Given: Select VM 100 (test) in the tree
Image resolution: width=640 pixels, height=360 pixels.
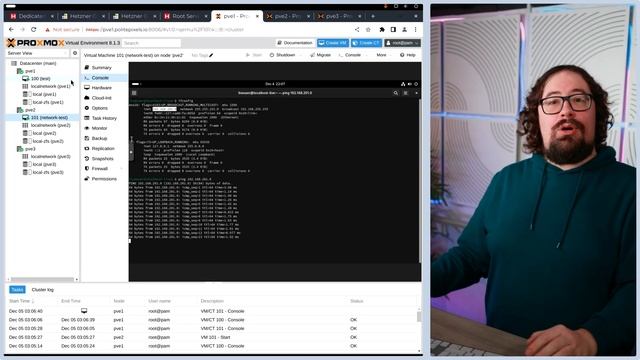Looking at the screenshot, I should pyautogui.click(x=40, y=78).
